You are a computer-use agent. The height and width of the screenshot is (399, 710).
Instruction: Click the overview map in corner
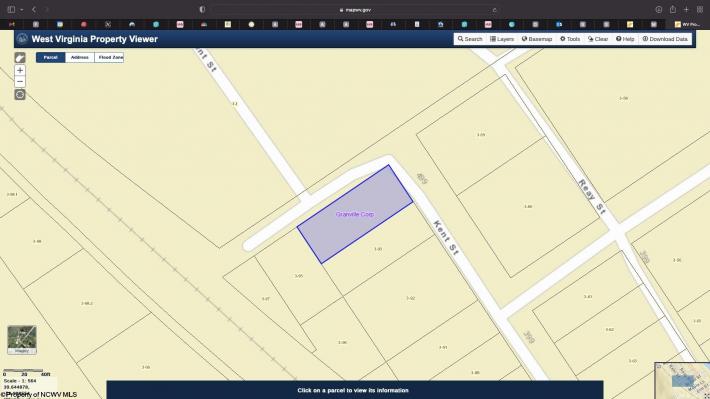682,380
